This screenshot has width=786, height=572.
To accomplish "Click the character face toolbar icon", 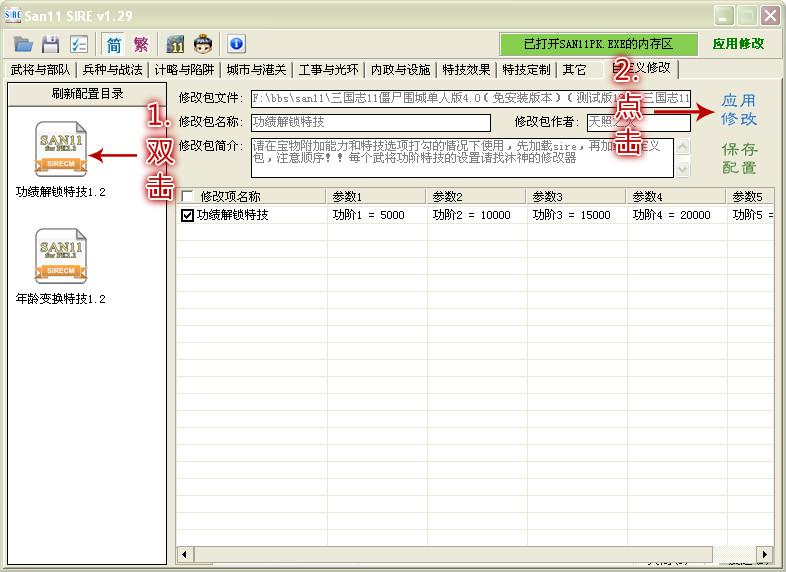I will point(203,44).
